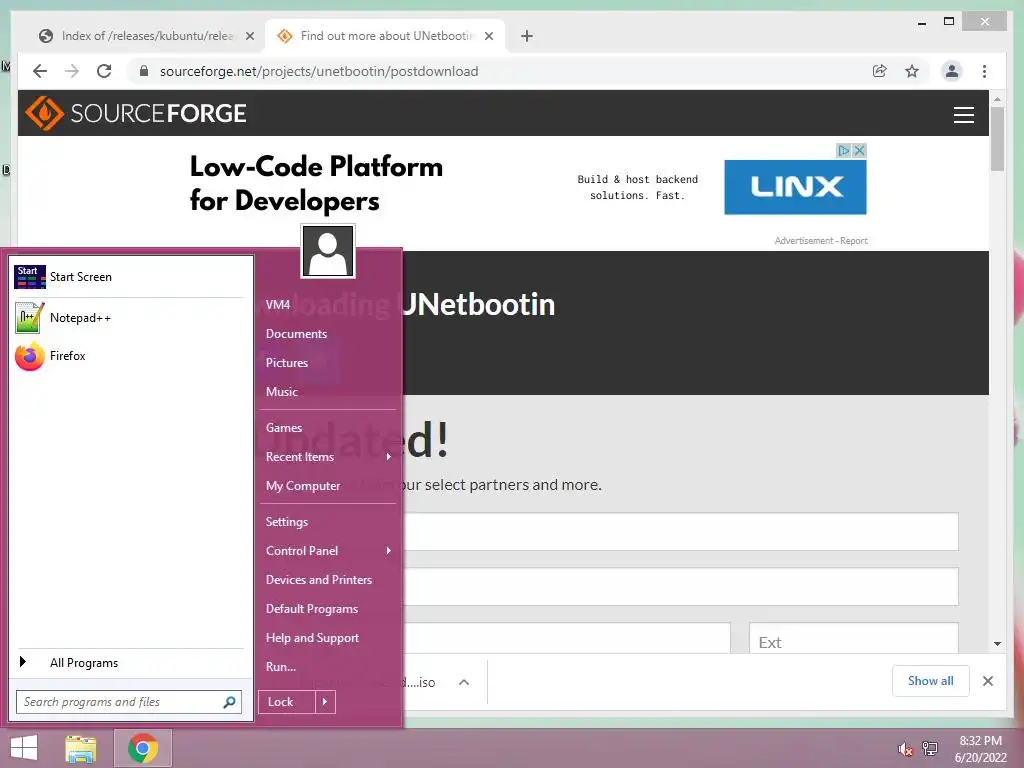1024x768 pixels.
Task: Click the Windows Start button
Action: [x=24, y=748]
